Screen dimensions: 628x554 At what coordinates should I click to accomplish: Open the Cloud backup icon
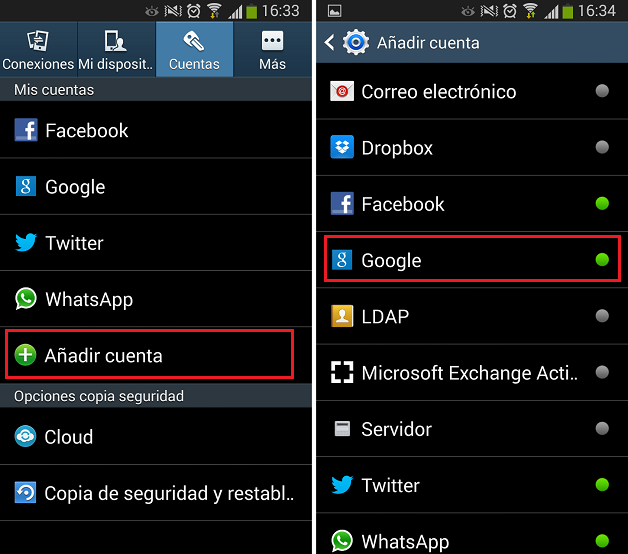(25, 436)
